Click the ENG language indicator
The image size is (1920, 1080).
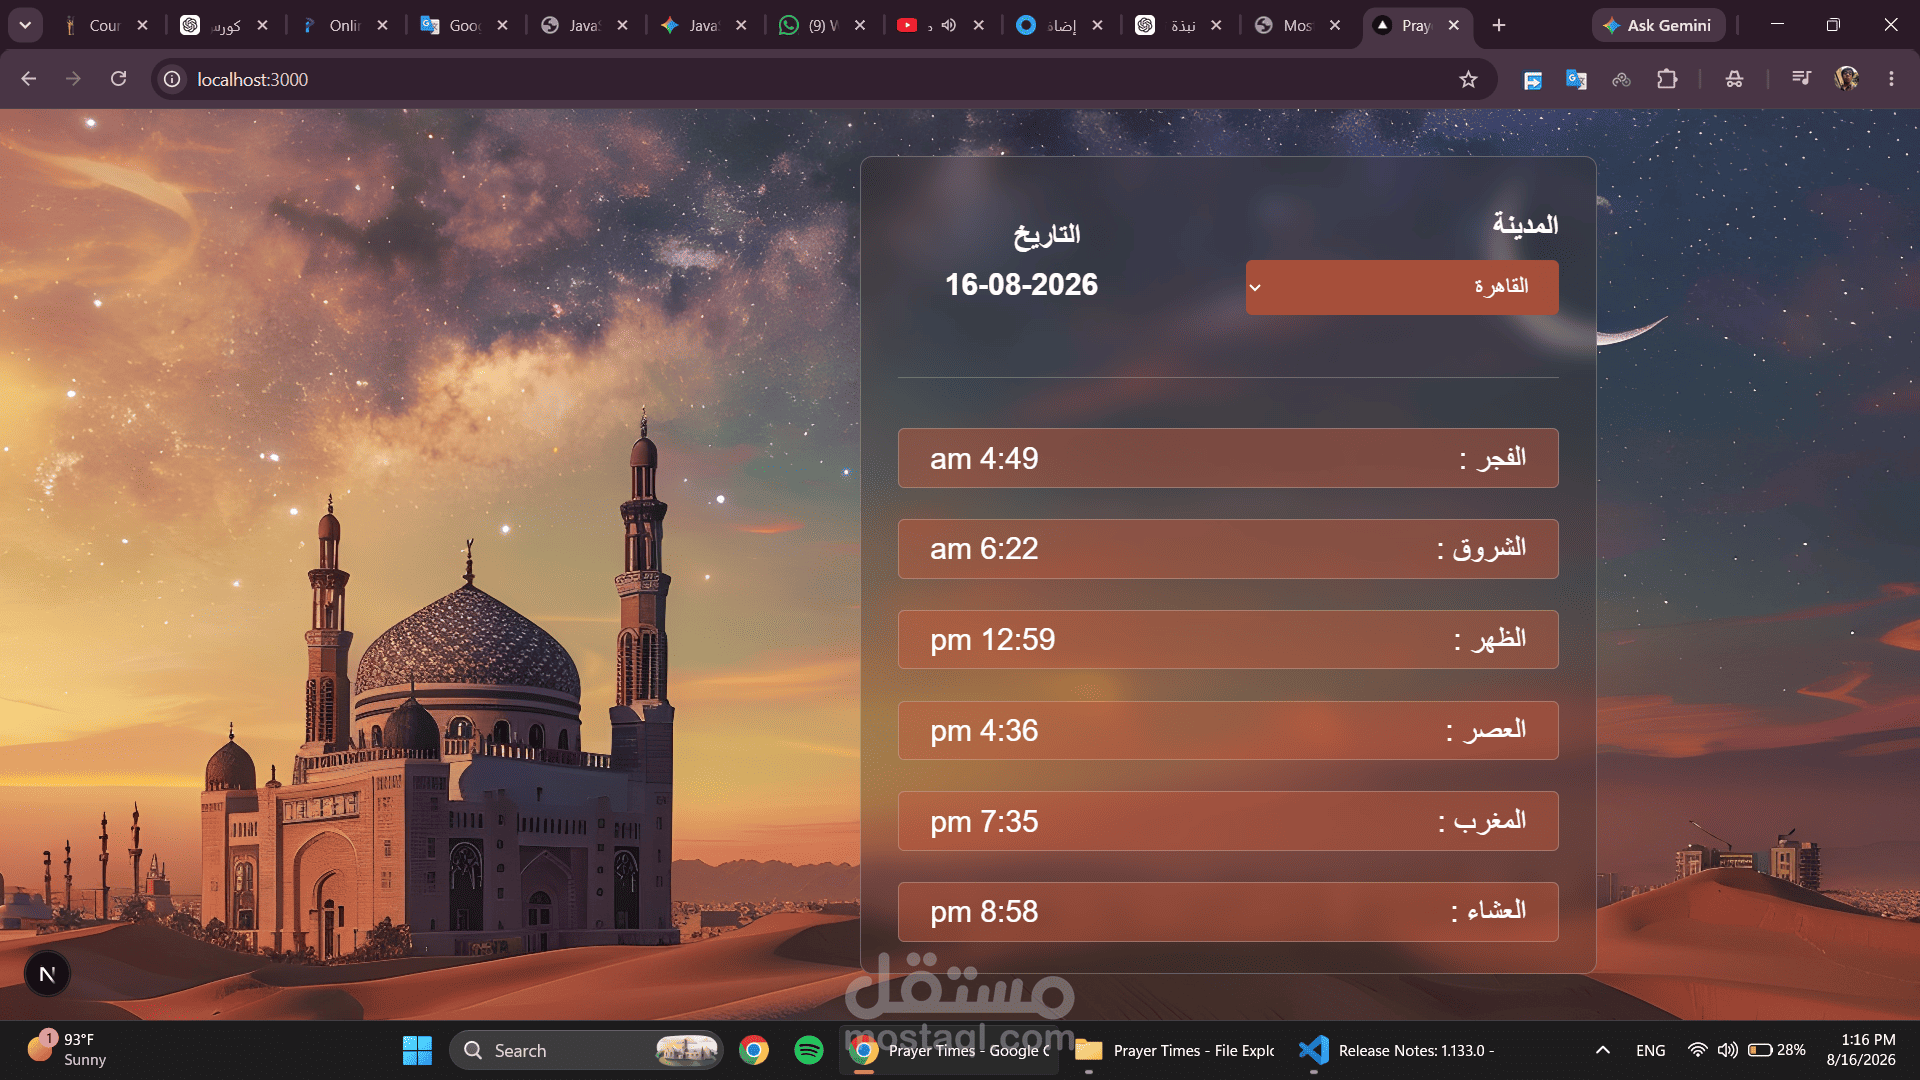[x=1650, y=1050]
